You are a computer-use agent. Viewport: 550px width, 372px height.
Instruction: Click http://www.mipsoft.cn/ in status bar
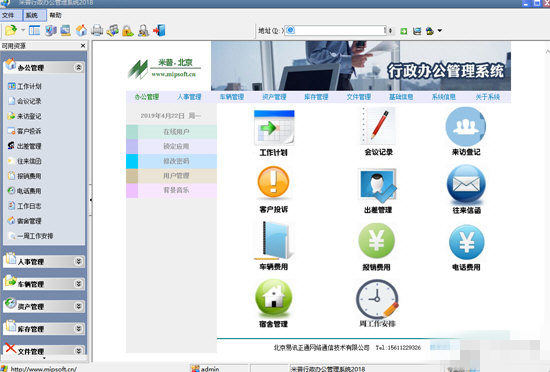43,369
